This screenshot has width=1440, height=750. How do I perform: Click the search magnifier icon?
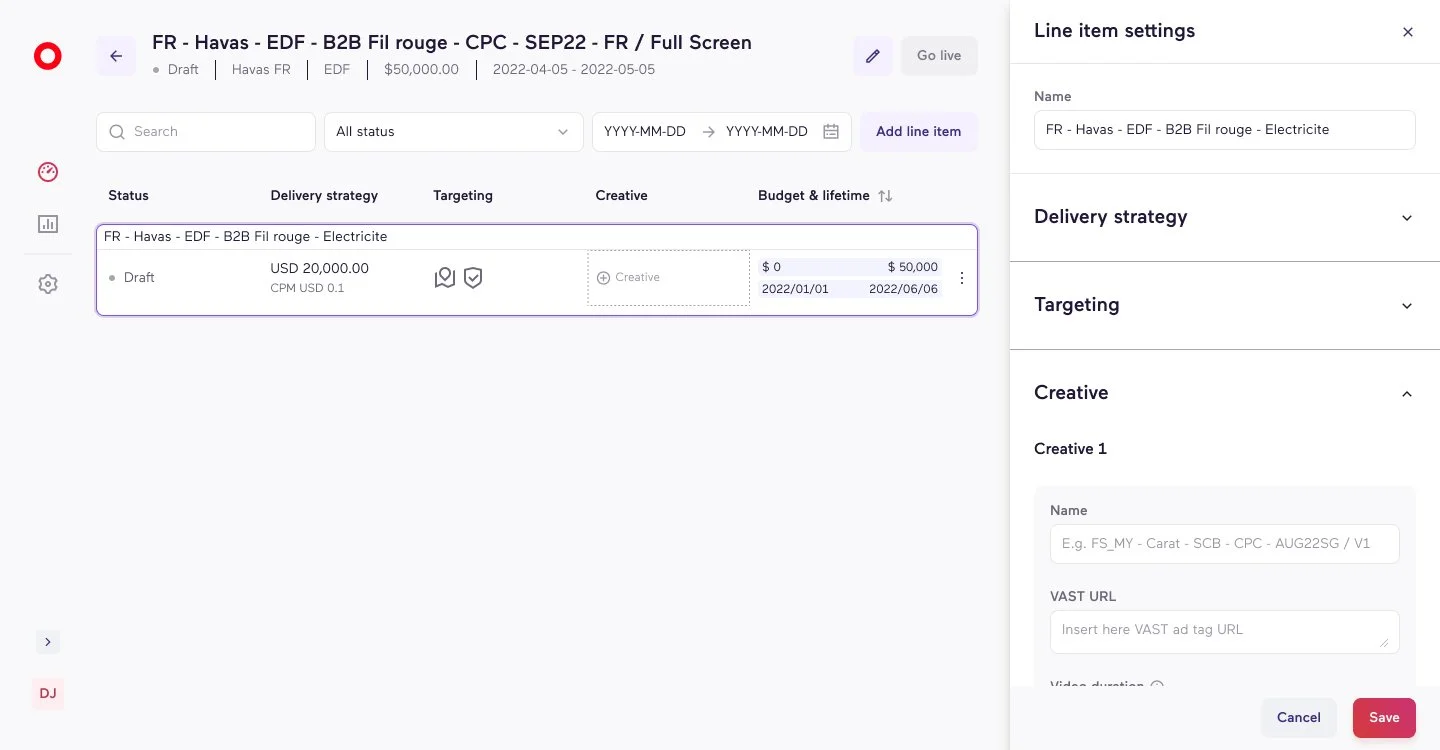pyautogui.click(x=118, y=132)
